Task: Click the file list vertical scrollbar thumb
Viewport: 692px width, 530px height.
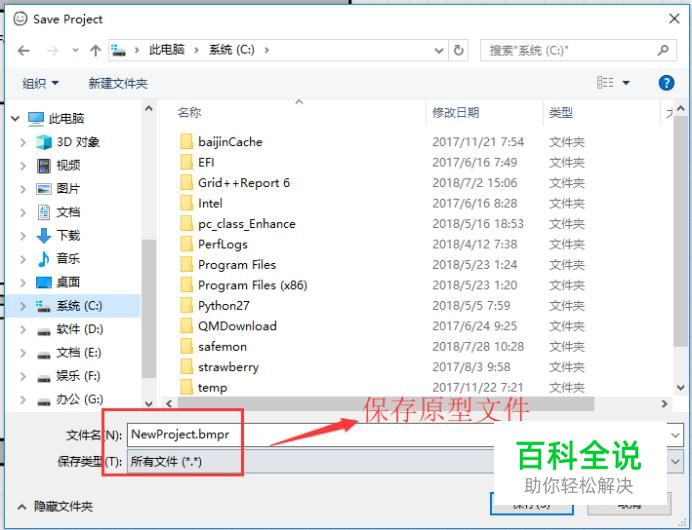Action: click(x=680, y=231)
